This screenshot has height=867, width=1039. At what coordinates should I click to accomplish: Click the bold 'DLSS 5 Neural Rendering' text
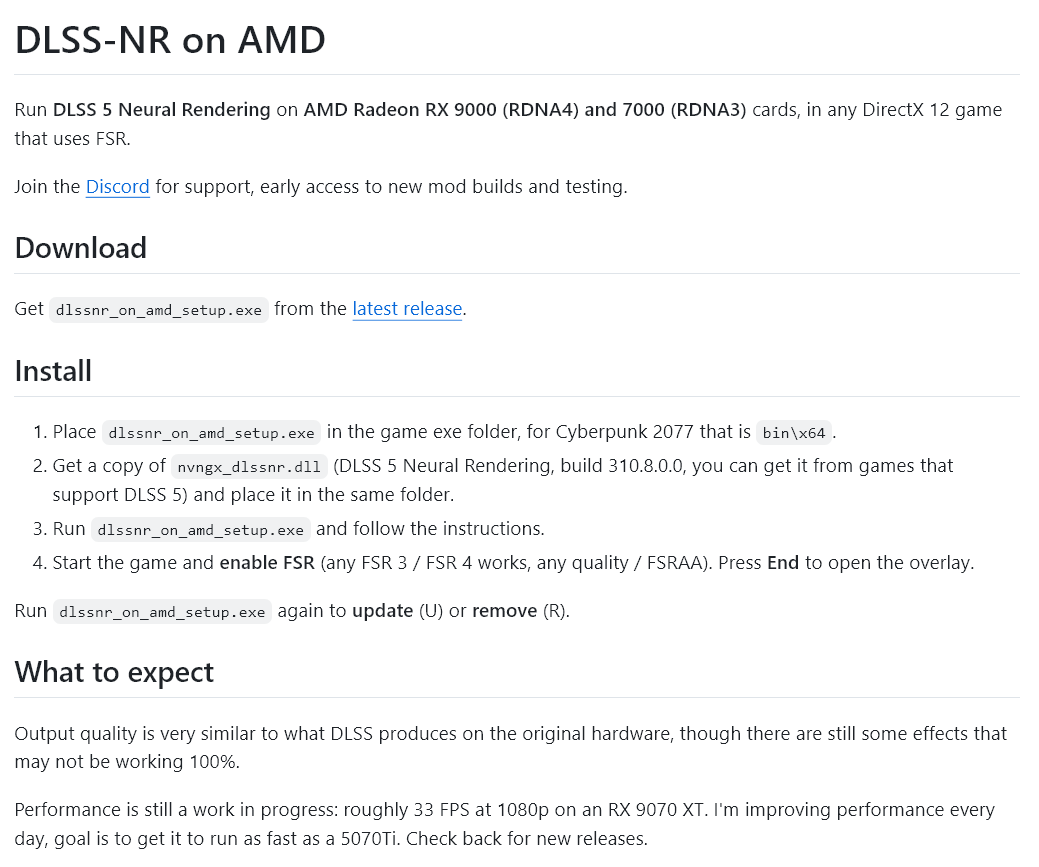point(162,109)
